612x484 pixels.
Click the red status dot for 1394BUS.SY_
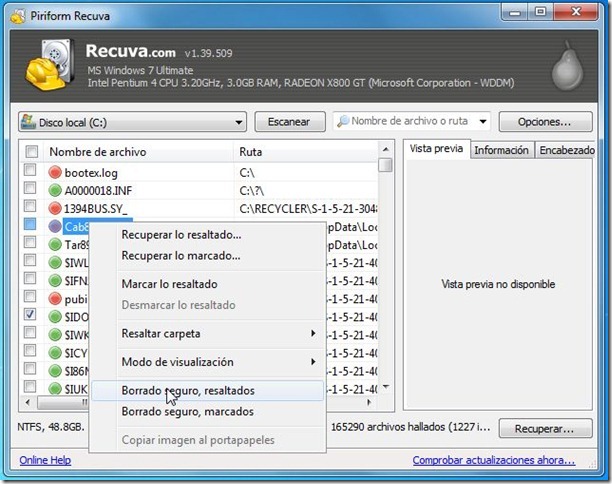point(55,208)
